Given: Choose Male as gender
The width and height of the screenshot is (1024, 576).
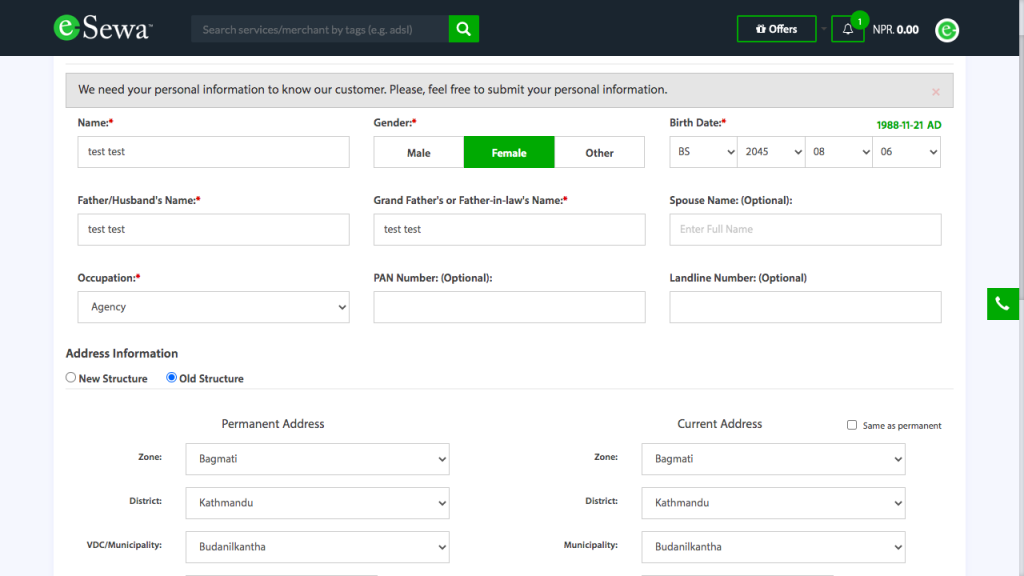Looking at the screenshot, I should click(418, 152).
